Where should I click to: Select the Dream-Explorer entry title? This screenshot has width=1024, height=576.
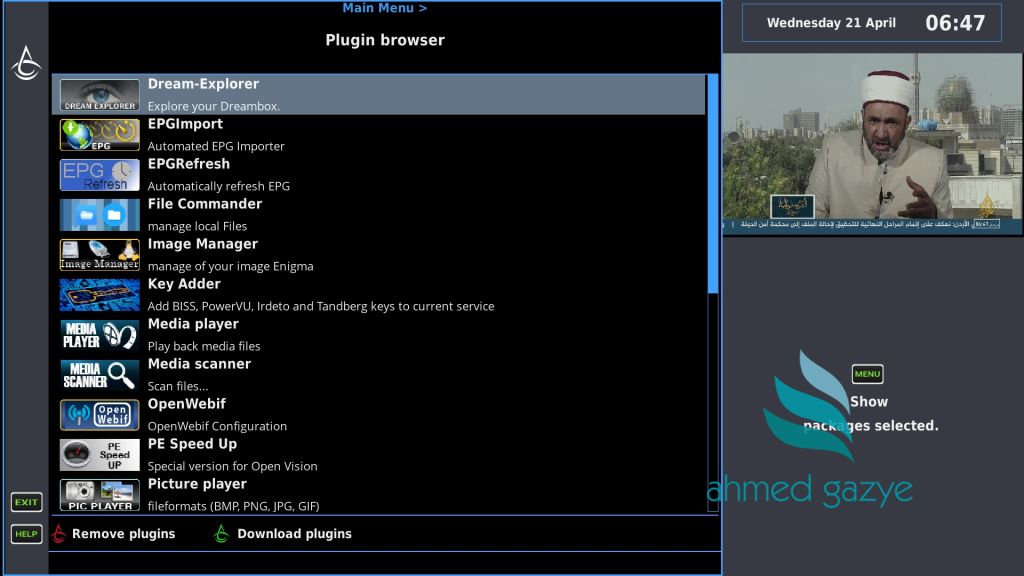point(203,84)
